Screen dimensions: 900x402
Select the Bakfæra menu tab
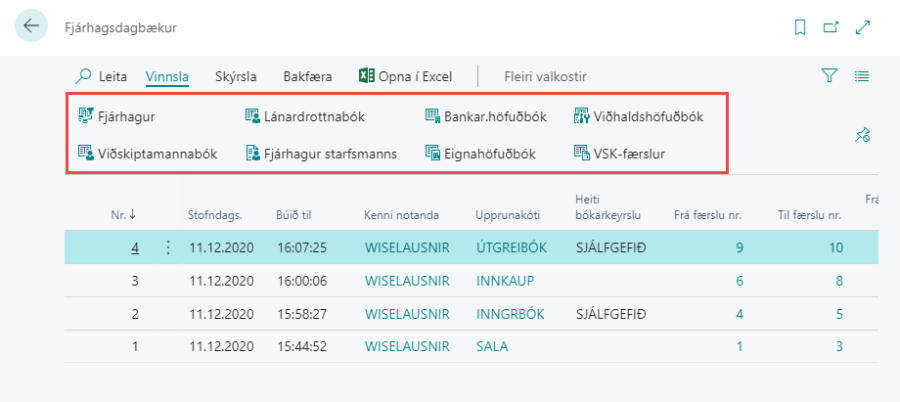(x=305, y=76)
